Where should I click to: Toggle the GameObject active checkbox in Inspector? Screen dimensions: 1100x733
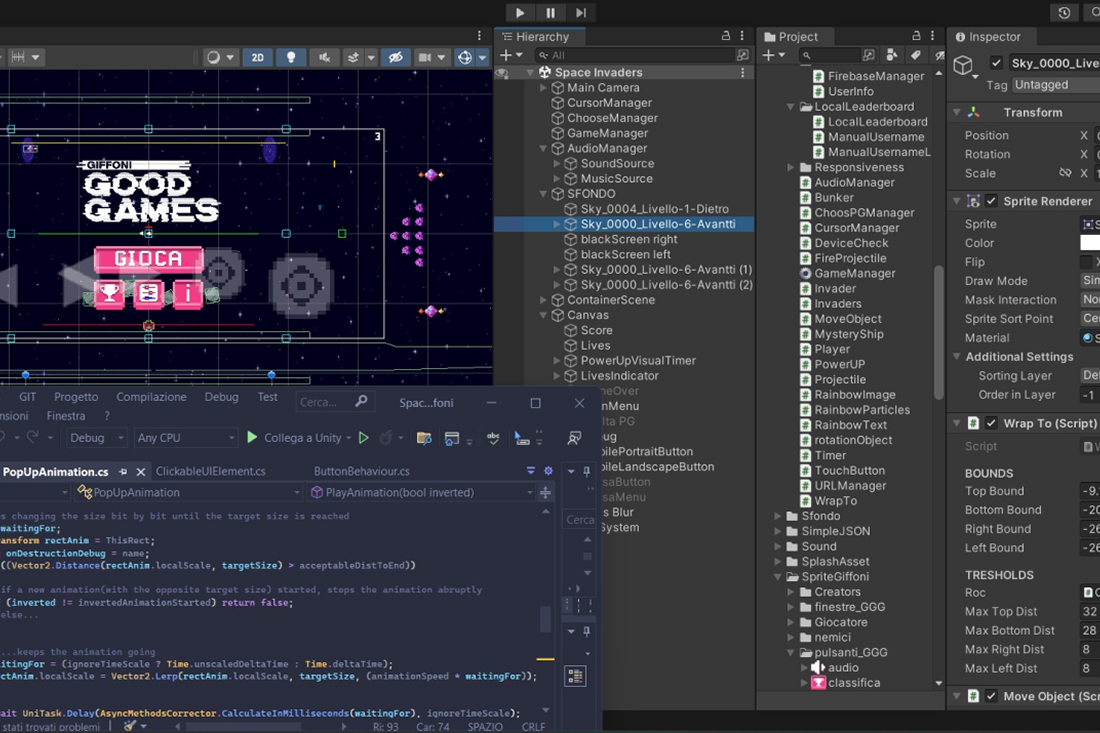[x=996, y=63]
